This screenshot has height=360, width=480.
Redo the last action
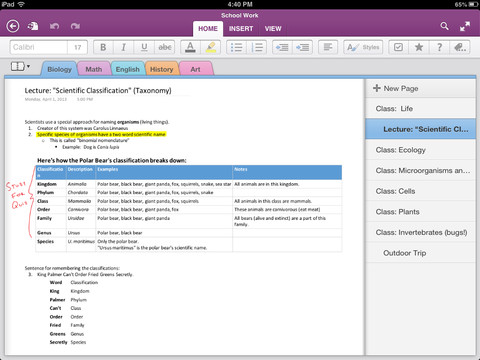point(75,26)
